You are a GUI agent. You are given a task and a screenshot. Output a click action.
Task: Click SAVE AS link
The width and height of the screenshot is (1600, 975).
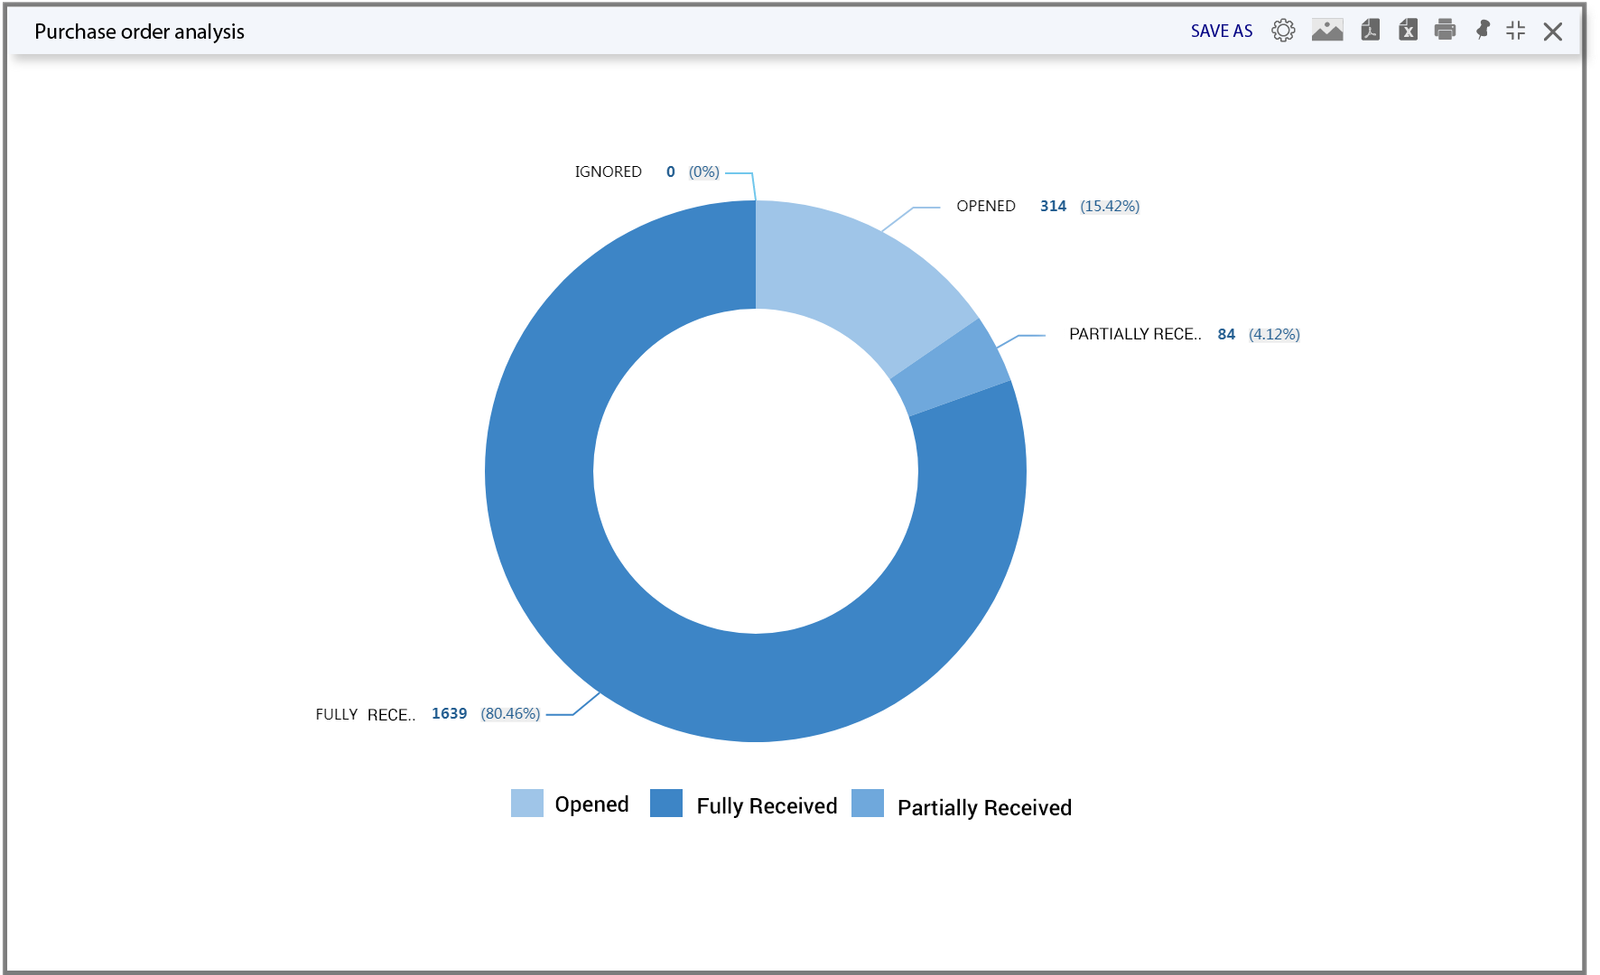pyautogui.click(x=1221, y=31)
